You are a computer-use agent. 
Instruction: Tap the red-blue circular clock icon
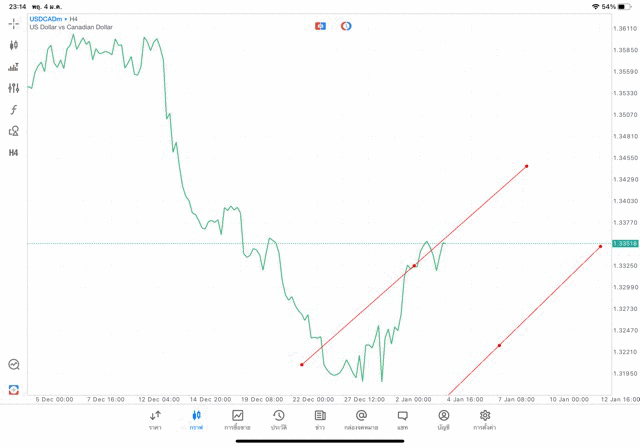click(x=346, y=26)
